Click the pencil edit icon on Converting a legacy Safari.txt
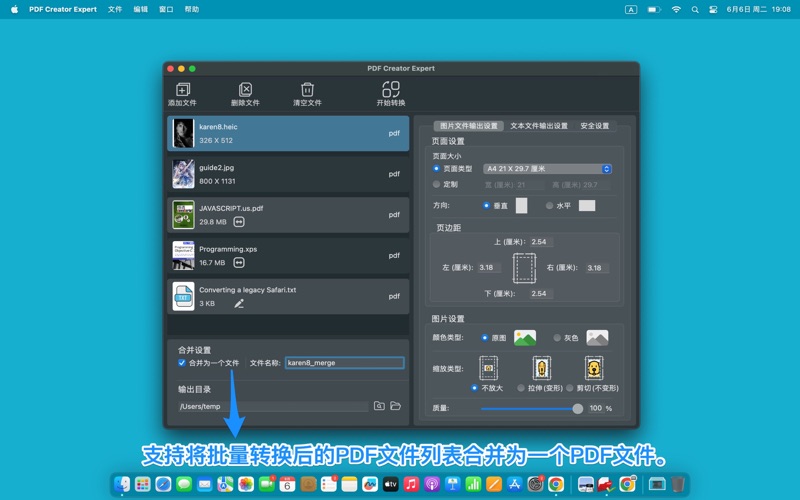This screenshot has width=800, height=500. [239, 304]
